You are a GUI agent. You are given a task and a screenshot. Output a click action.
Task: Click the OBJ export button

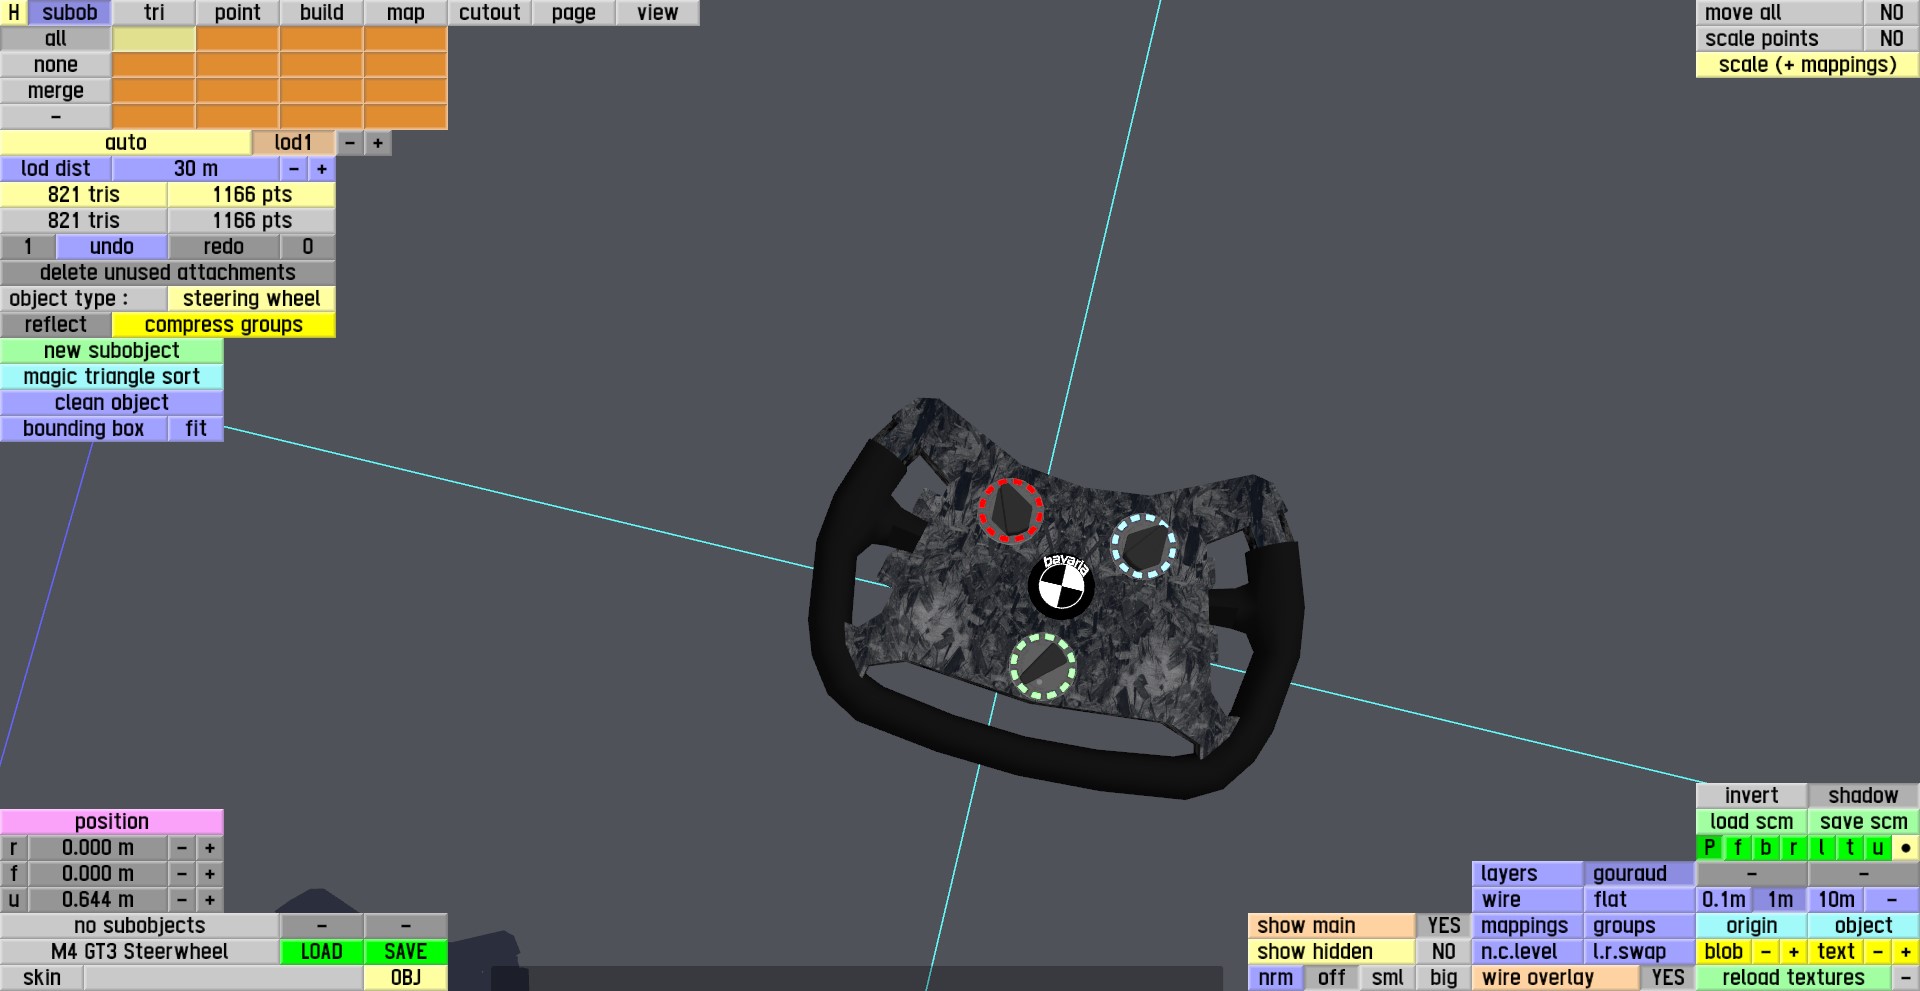[x=406, y=978]
